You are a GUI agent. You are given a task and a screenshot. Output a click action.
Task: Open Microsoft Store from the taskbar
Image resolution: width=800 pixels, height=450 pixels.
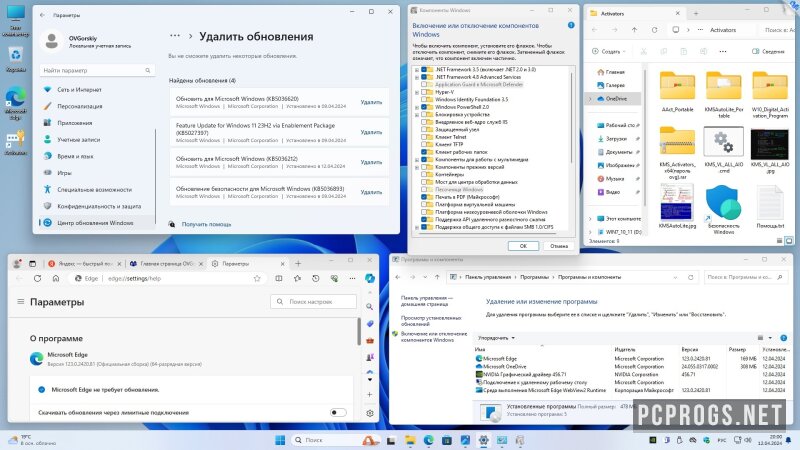[x=447, y=440]
